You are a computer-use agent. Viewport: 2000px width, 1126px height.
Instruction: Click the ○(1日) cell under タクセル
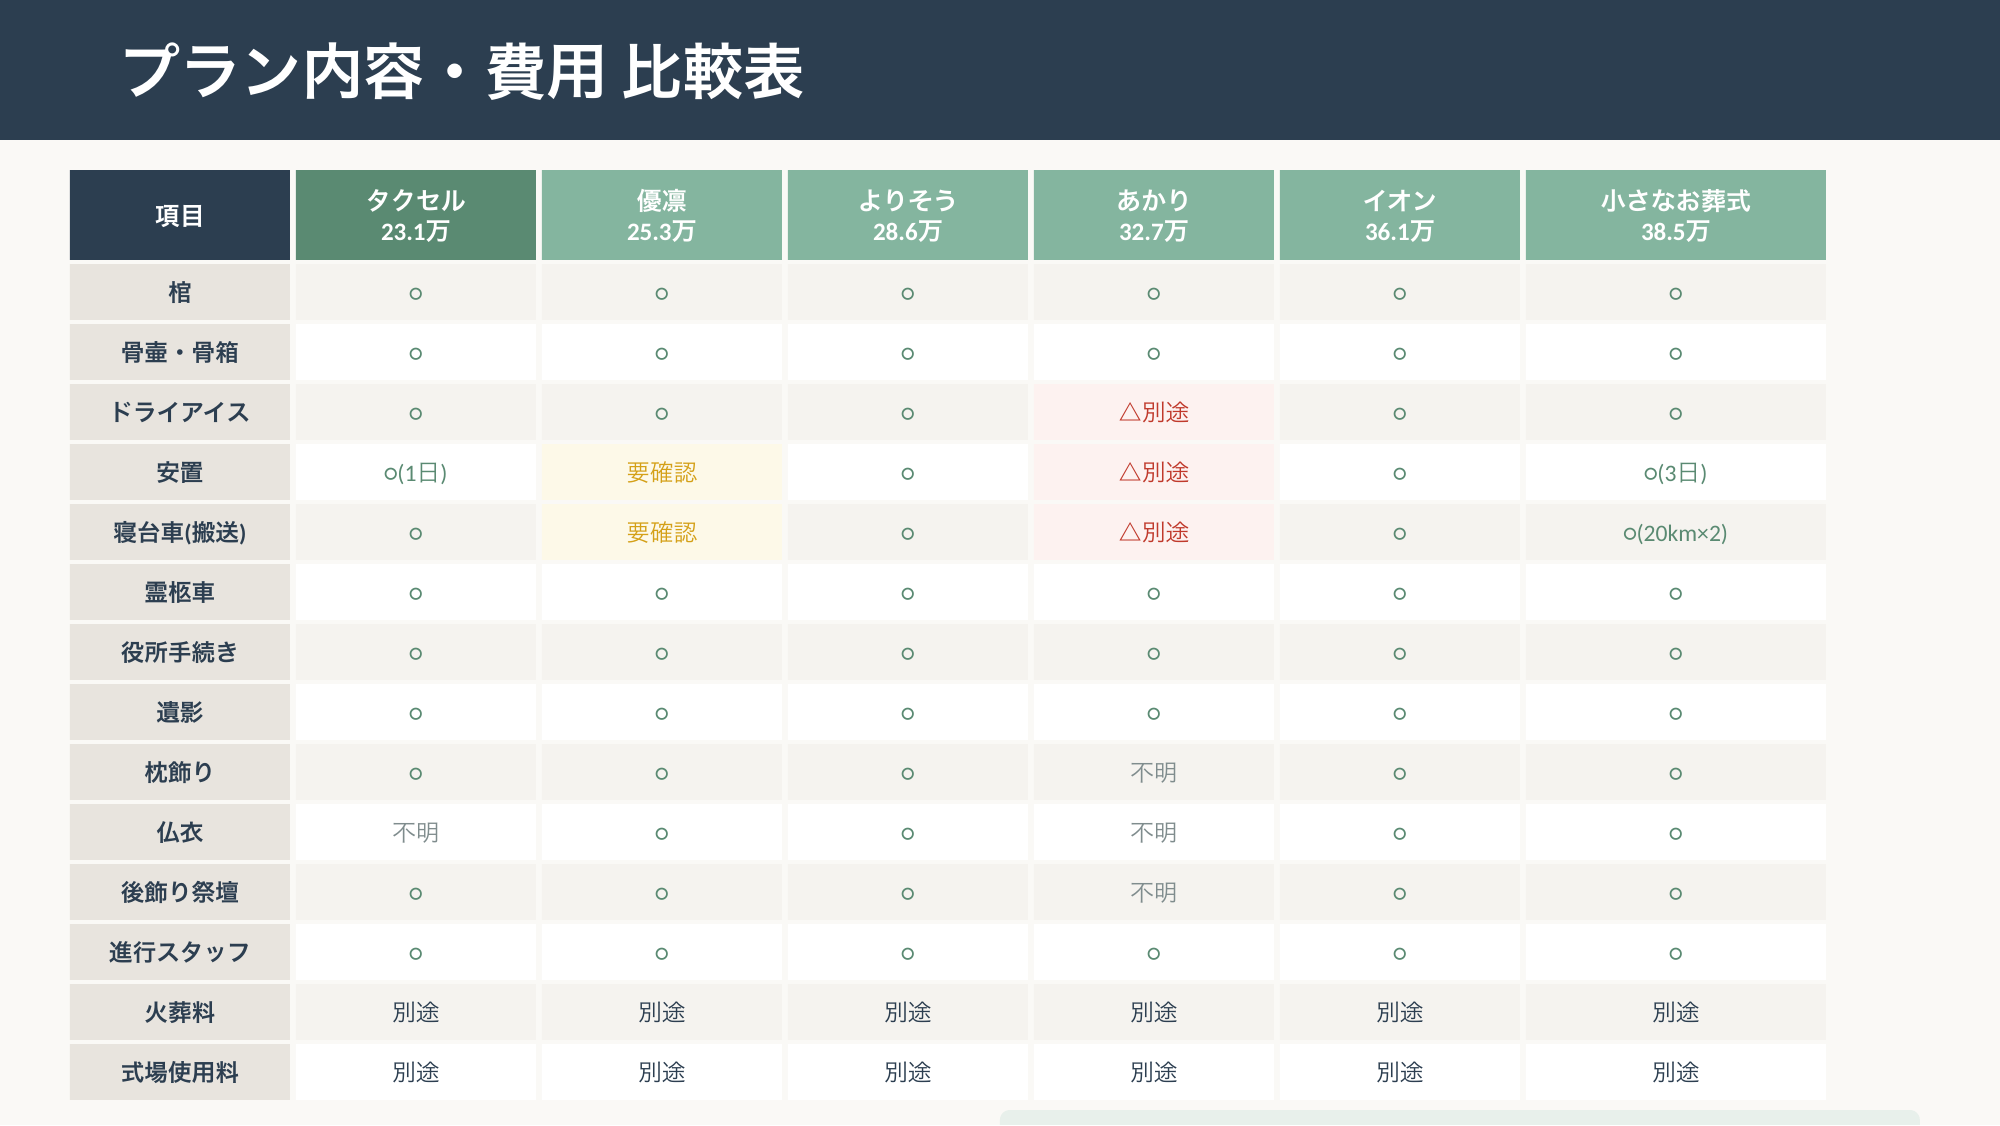click(415, 472)
